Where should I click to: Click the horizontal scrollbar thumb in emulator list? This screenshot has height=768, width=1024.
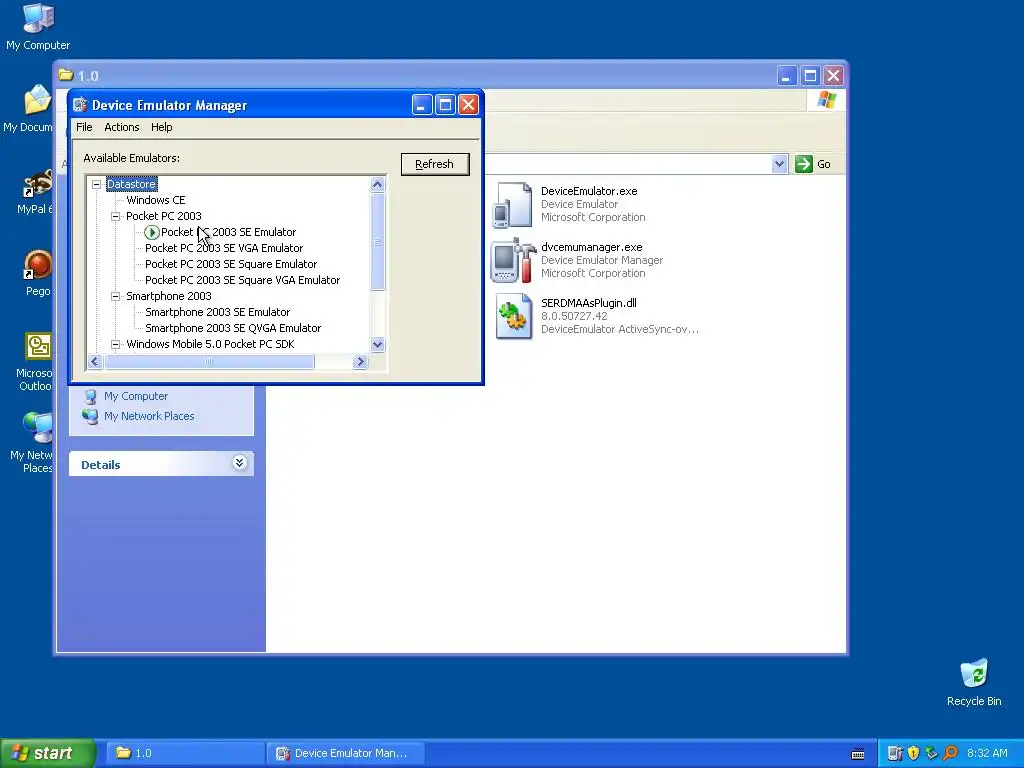209,361
